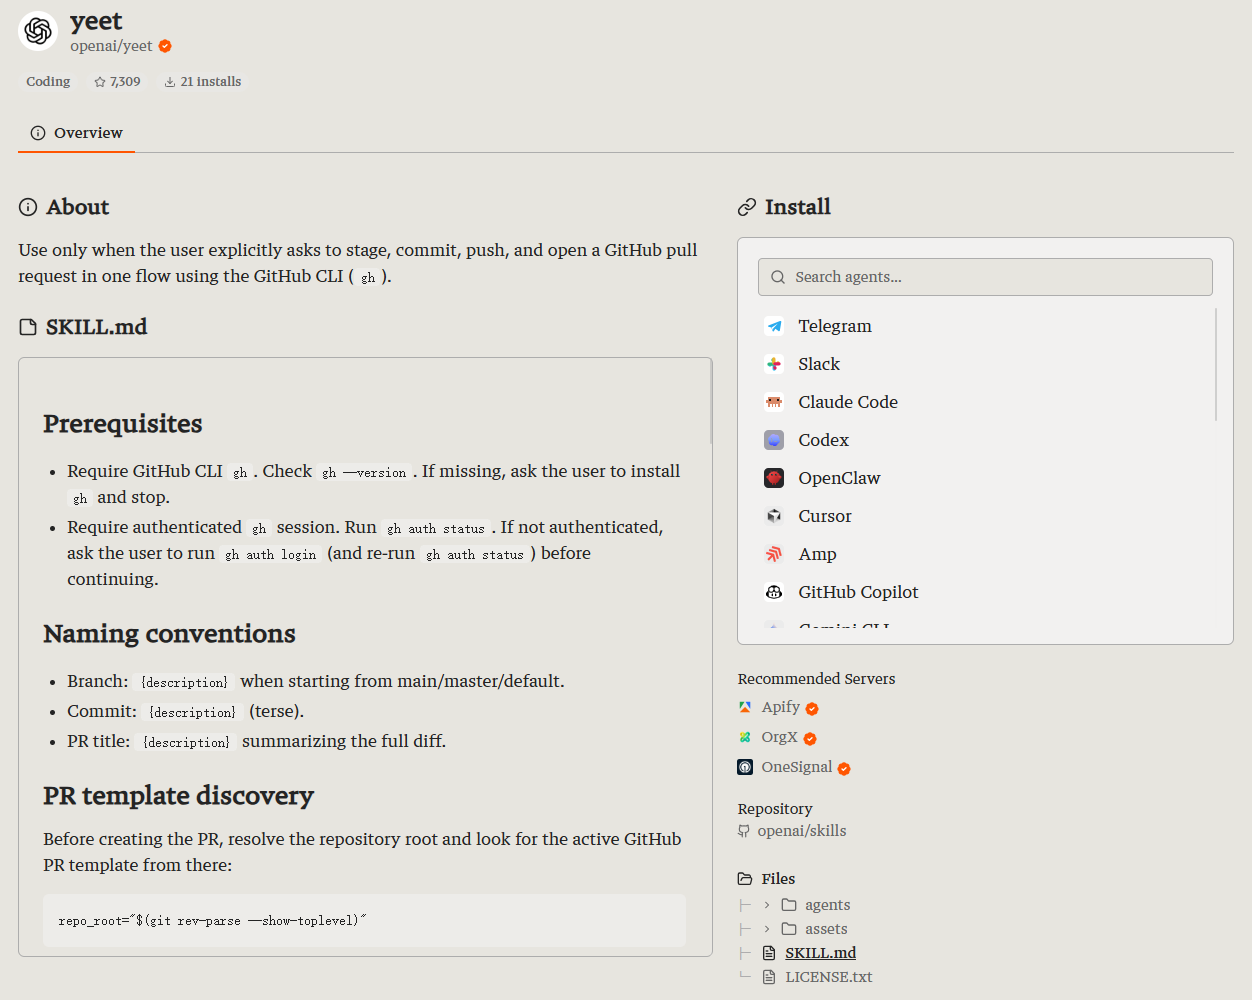
Task: Click the file icon next to LICENSE.txt
Action: 769,977
